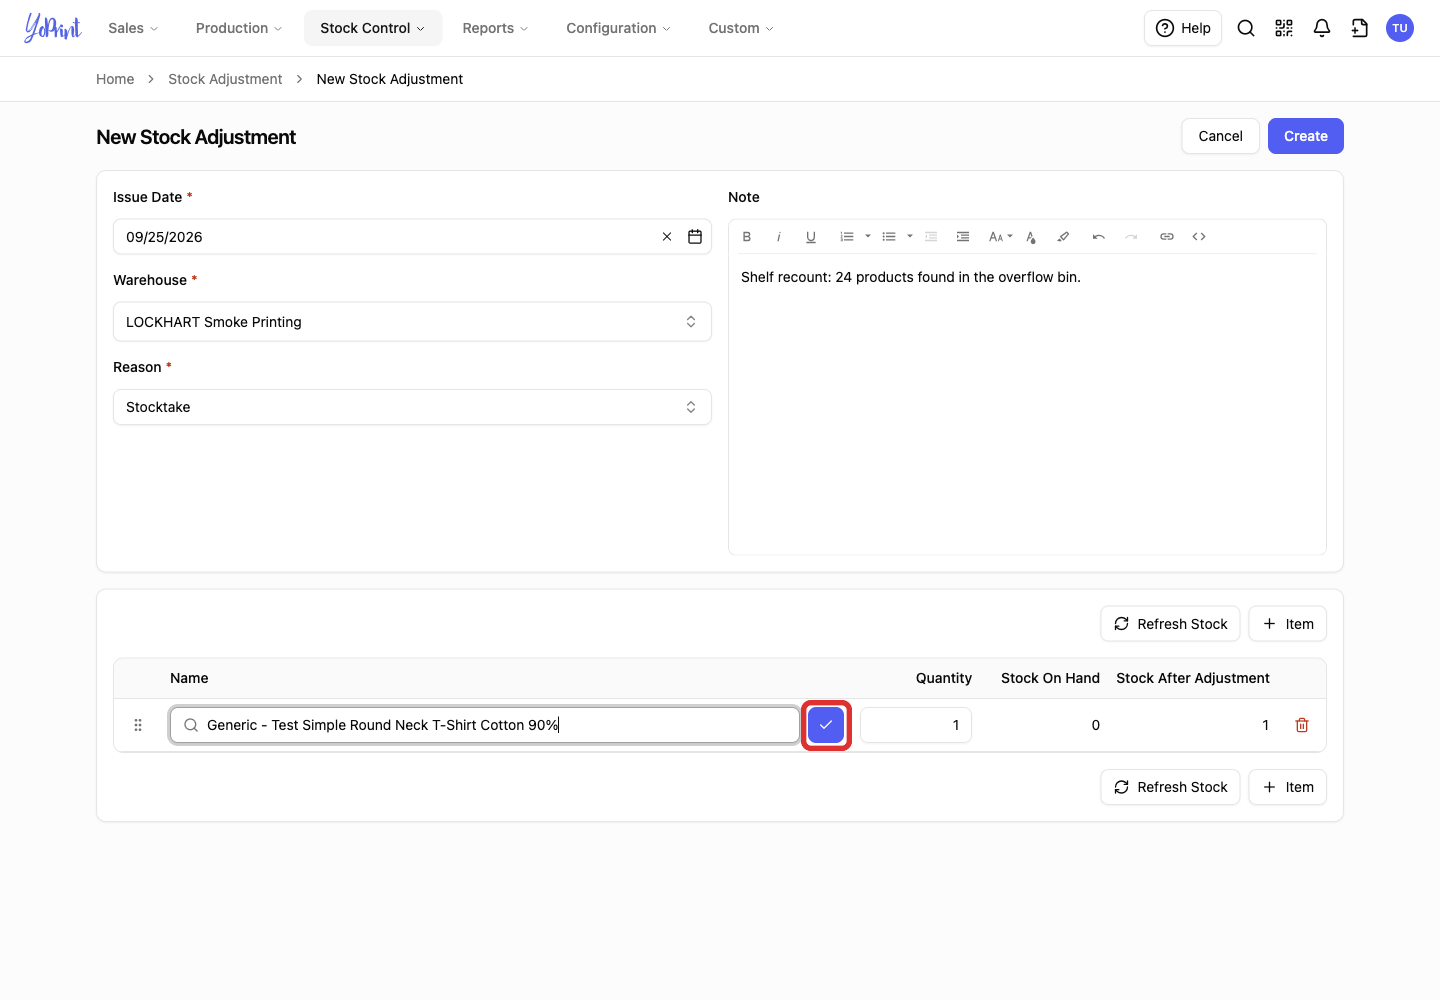Image resolution: width=1440 pixels, height=1000 pixels.
Task: Open the quick-create document icon
Action: point(1360,28)
